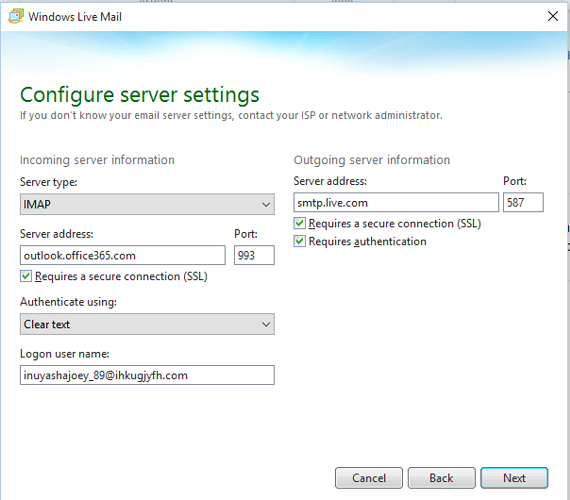Click the Configure server settings heading
570x500 pixels.
point(140,95)
